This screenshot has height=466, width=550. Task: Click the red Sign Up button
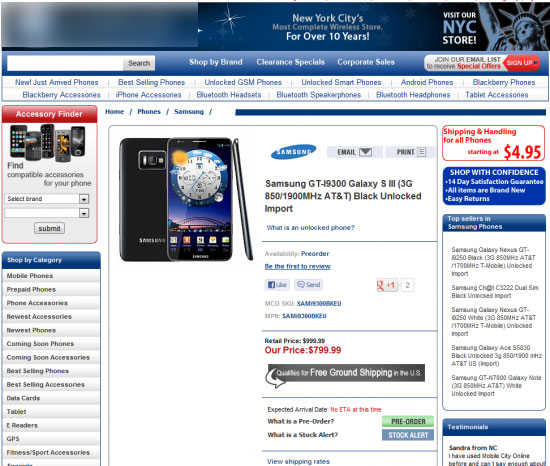click(x=521, y=63)
